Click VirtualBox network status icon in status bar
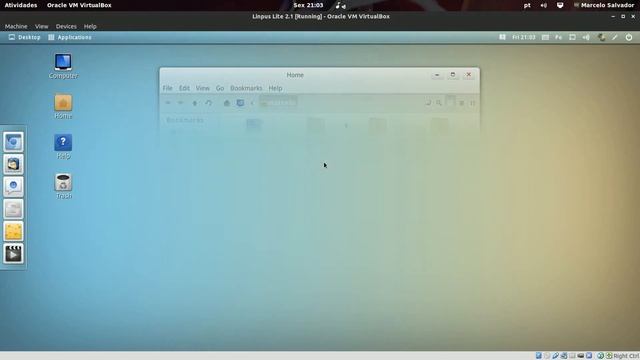The image size is (640, 360). pyautogui.click(x=564, y=356)
